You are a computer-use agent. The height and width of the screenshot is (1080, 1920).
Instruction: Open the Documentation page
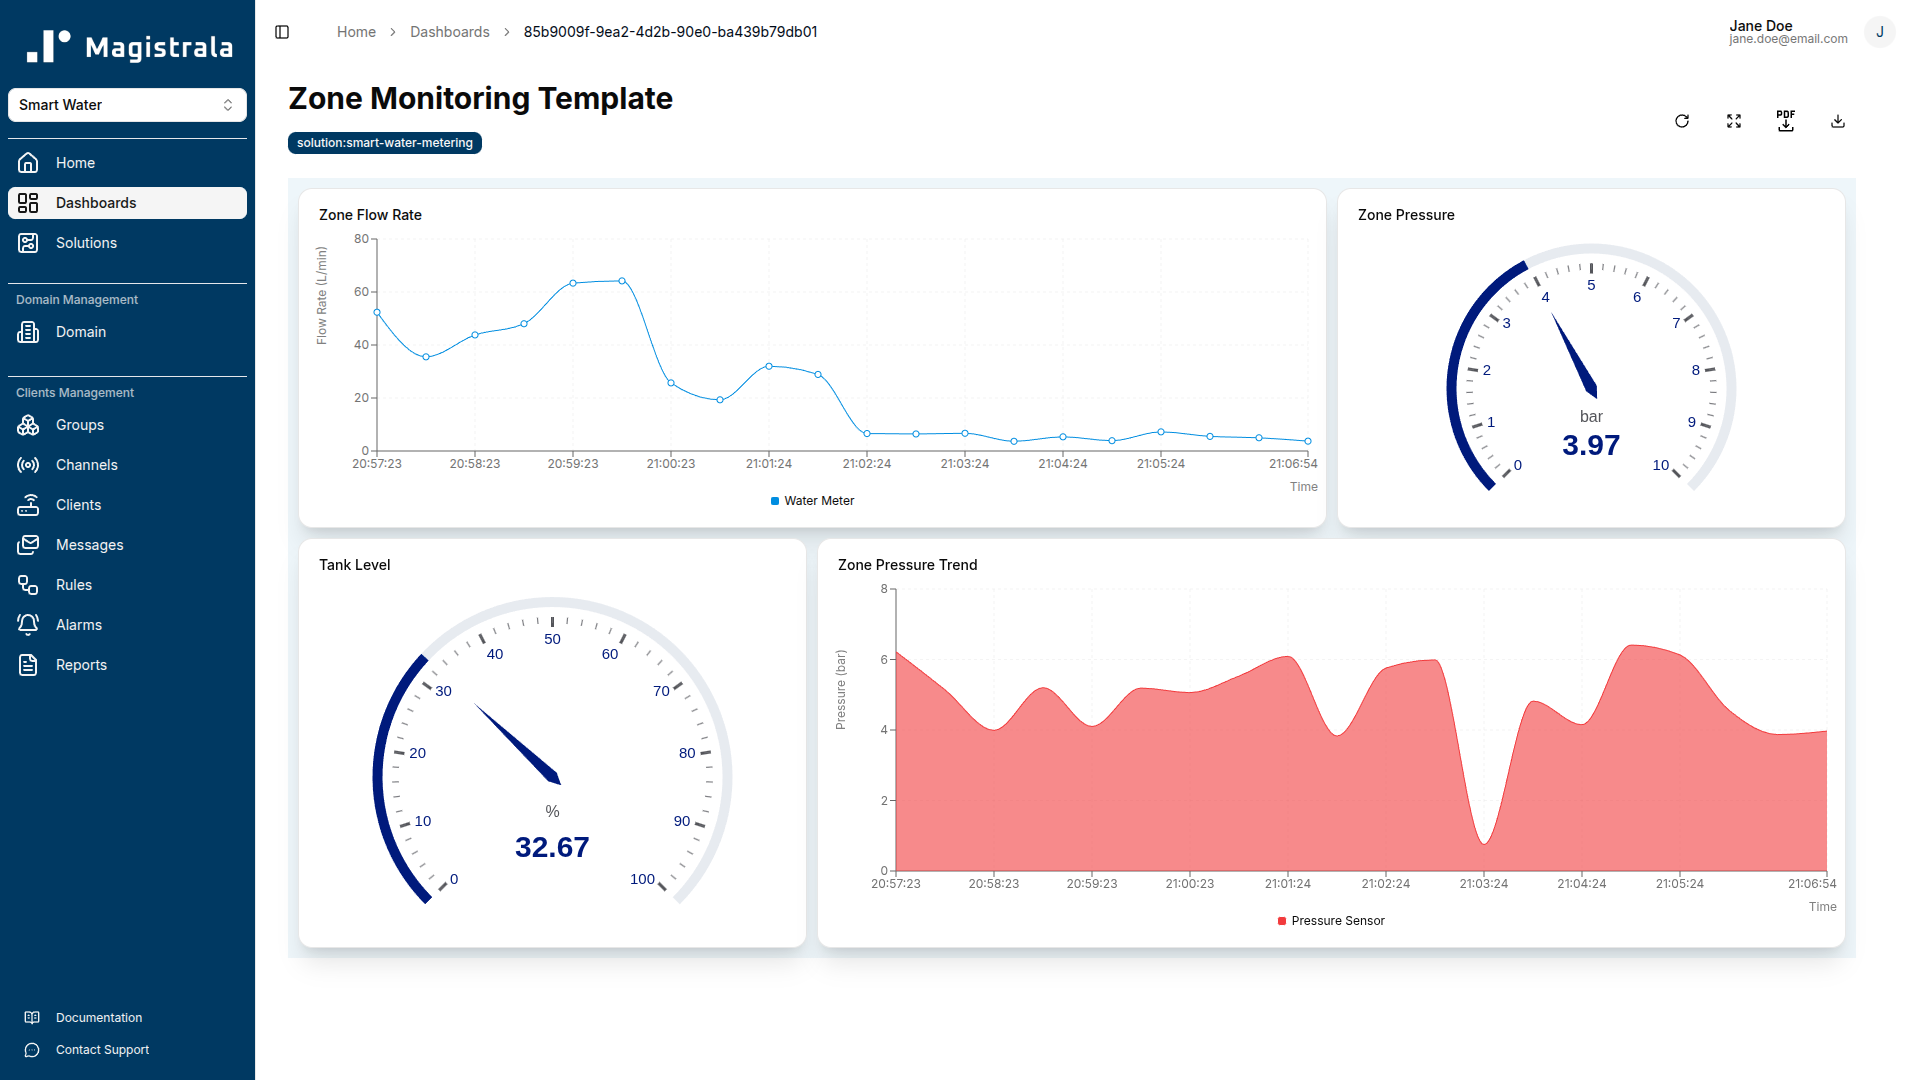pyautogui.click(x=99, y=1017)
